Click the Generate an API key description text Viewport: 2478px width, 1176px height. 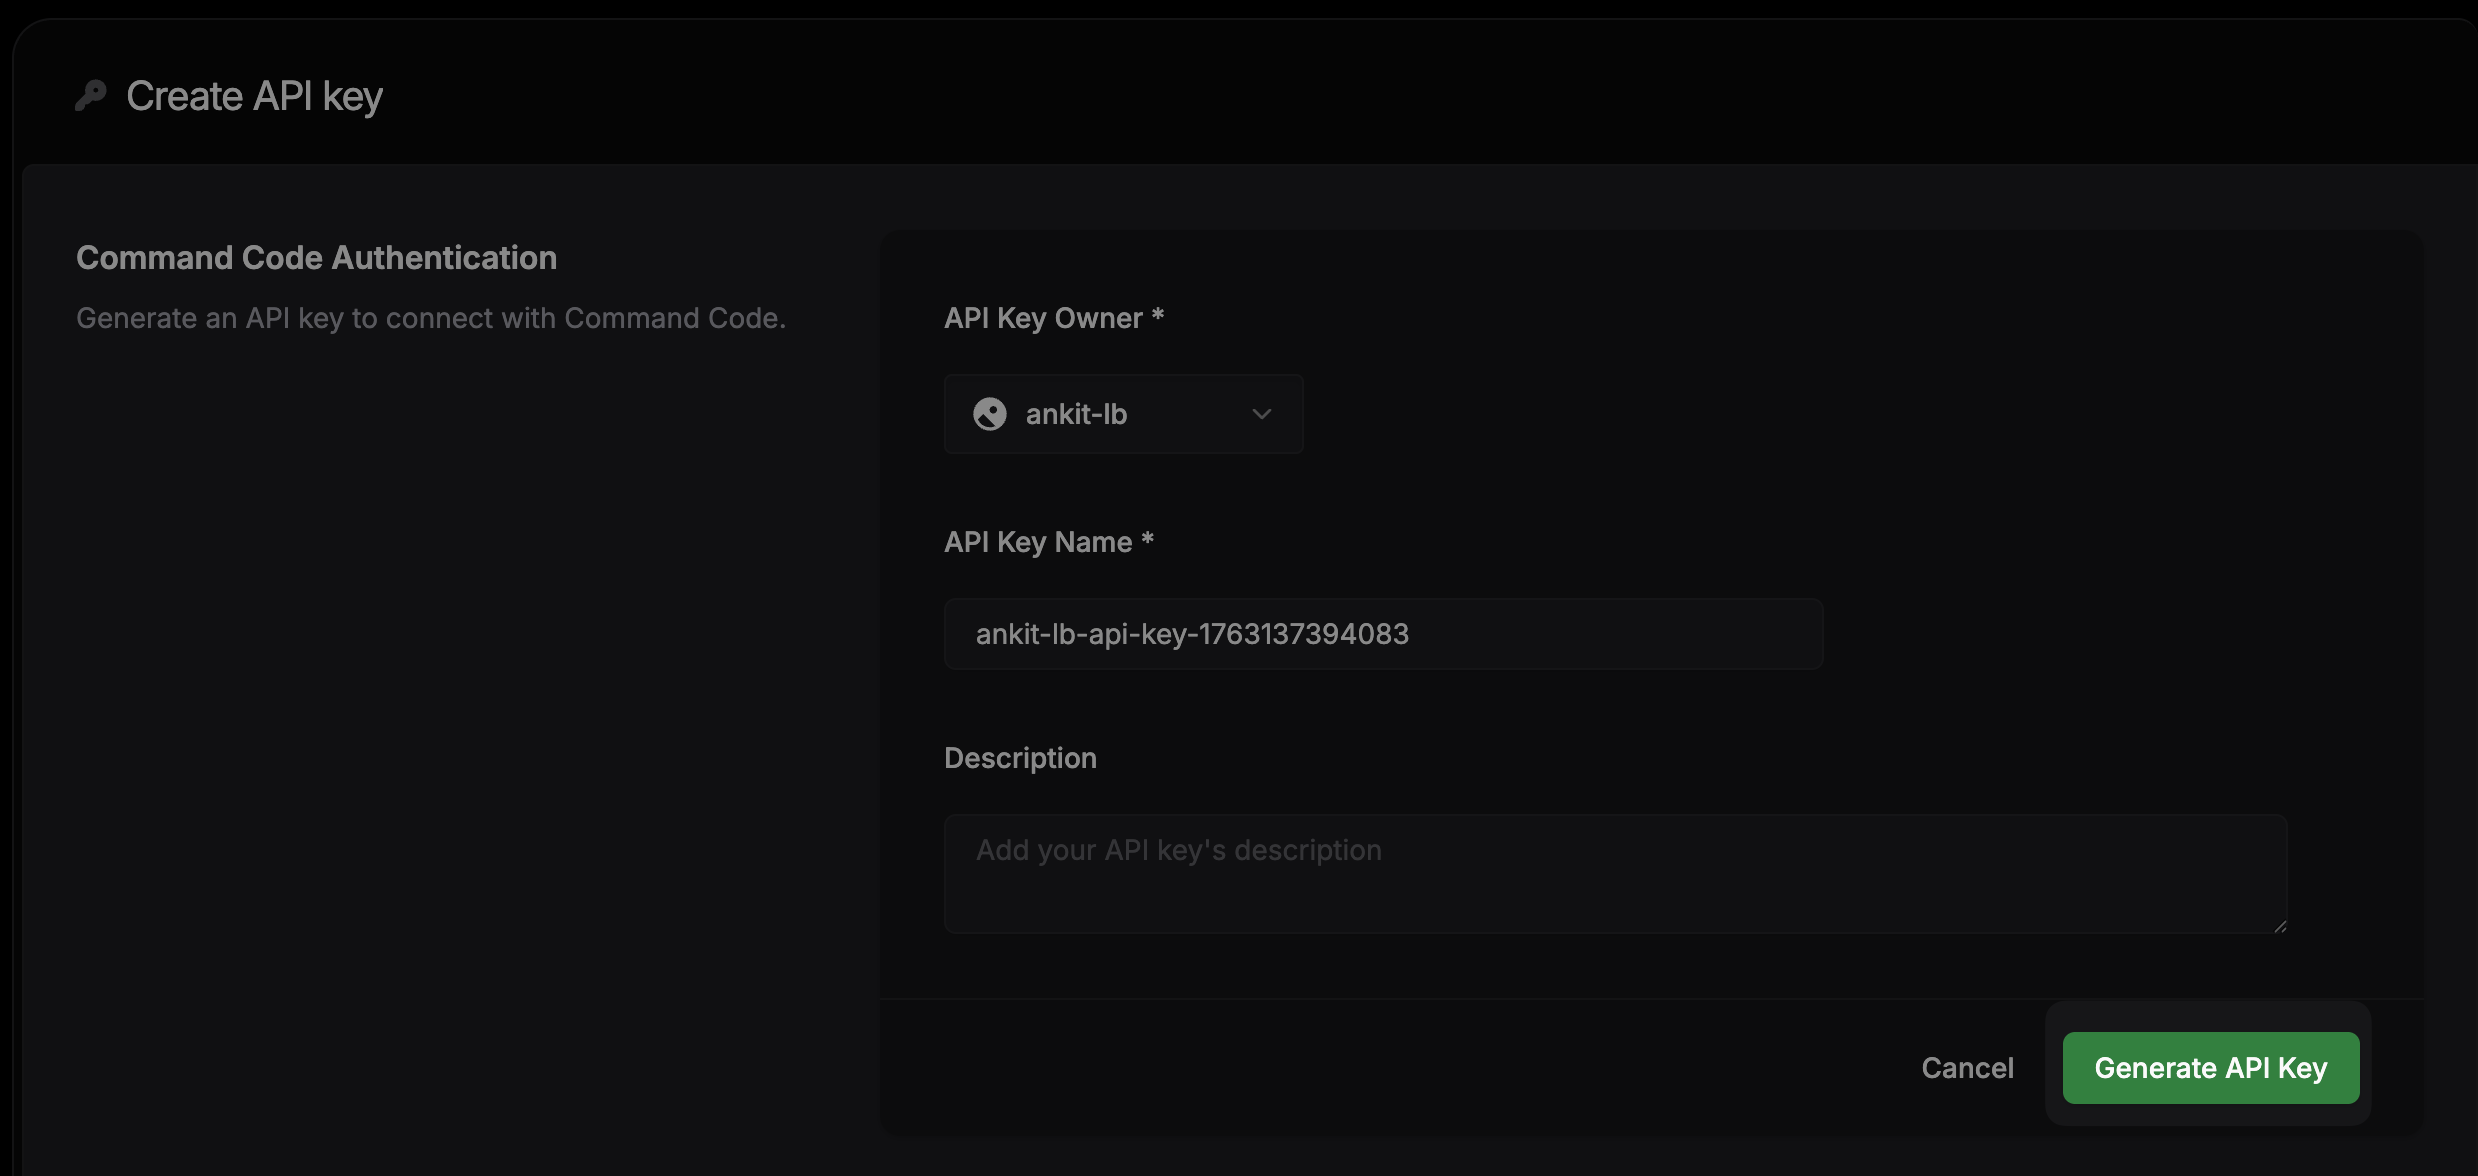click(x=431, y=318)
